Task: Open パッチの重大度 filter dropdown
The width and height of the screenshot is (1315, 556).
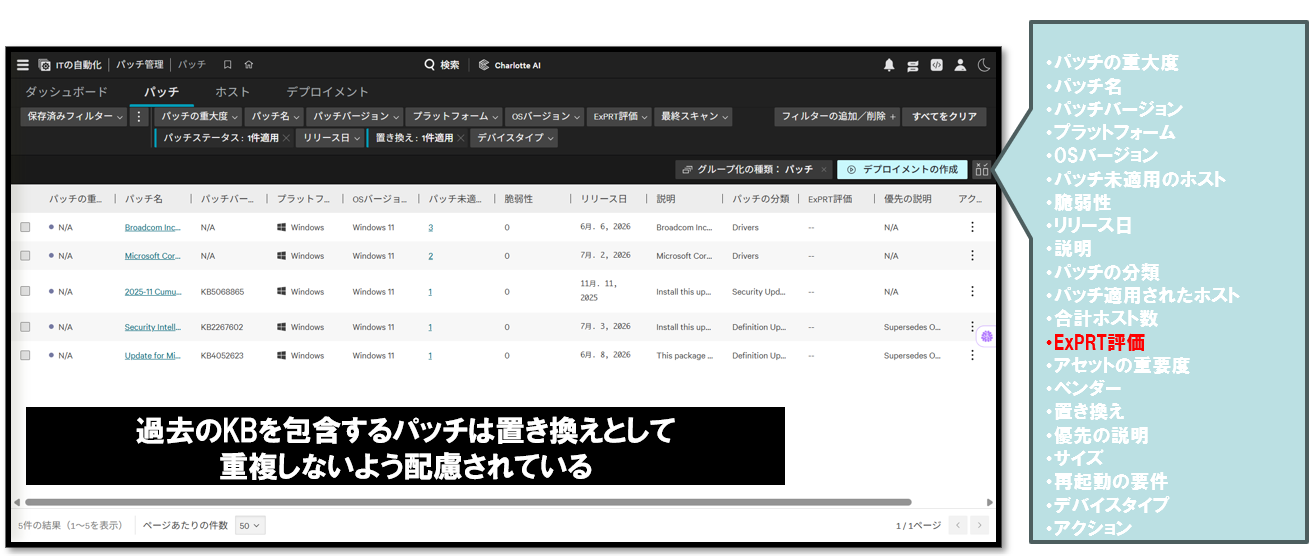Action: click(x=200, y=117)
